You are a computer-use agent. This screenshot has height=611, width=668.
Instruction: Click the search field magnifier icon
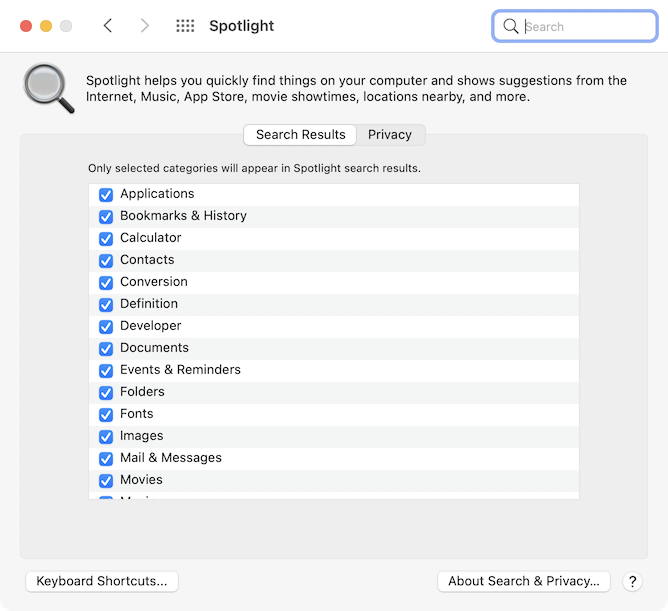coord(511,27)
